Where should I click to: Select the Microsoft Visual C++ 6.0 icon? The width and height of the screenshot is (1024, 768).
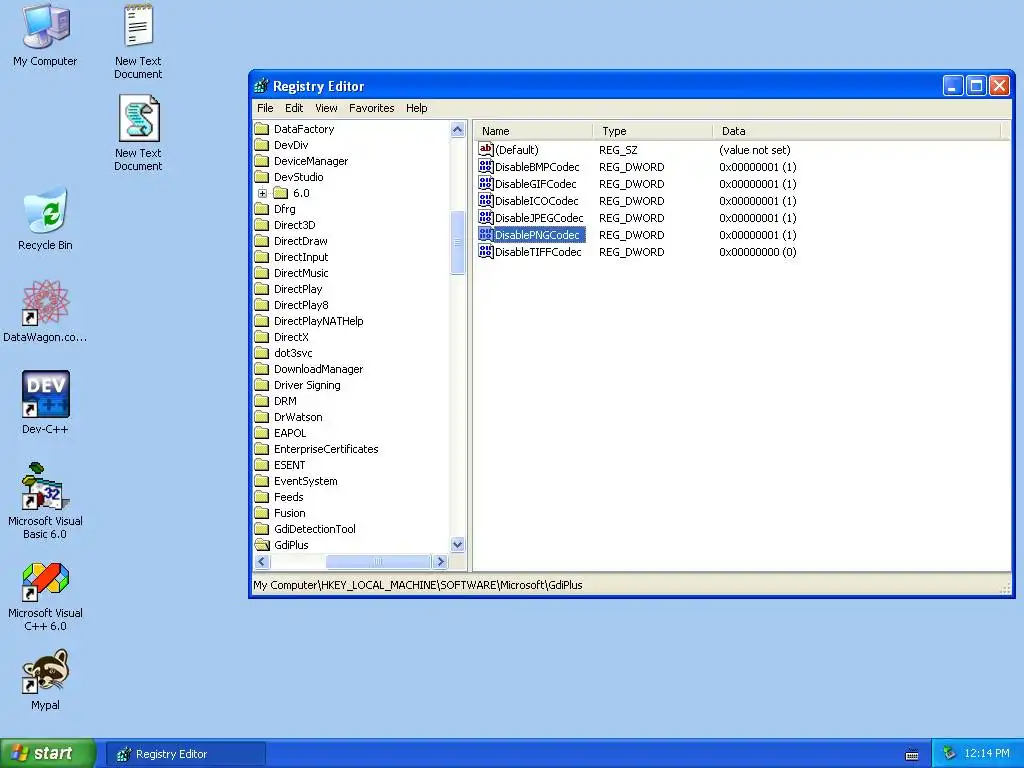(46, 581)
